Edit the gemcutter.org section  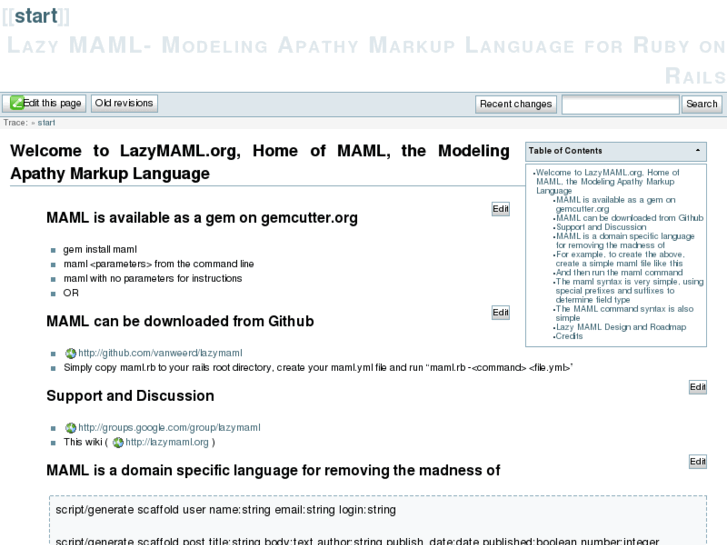(501, 209)
